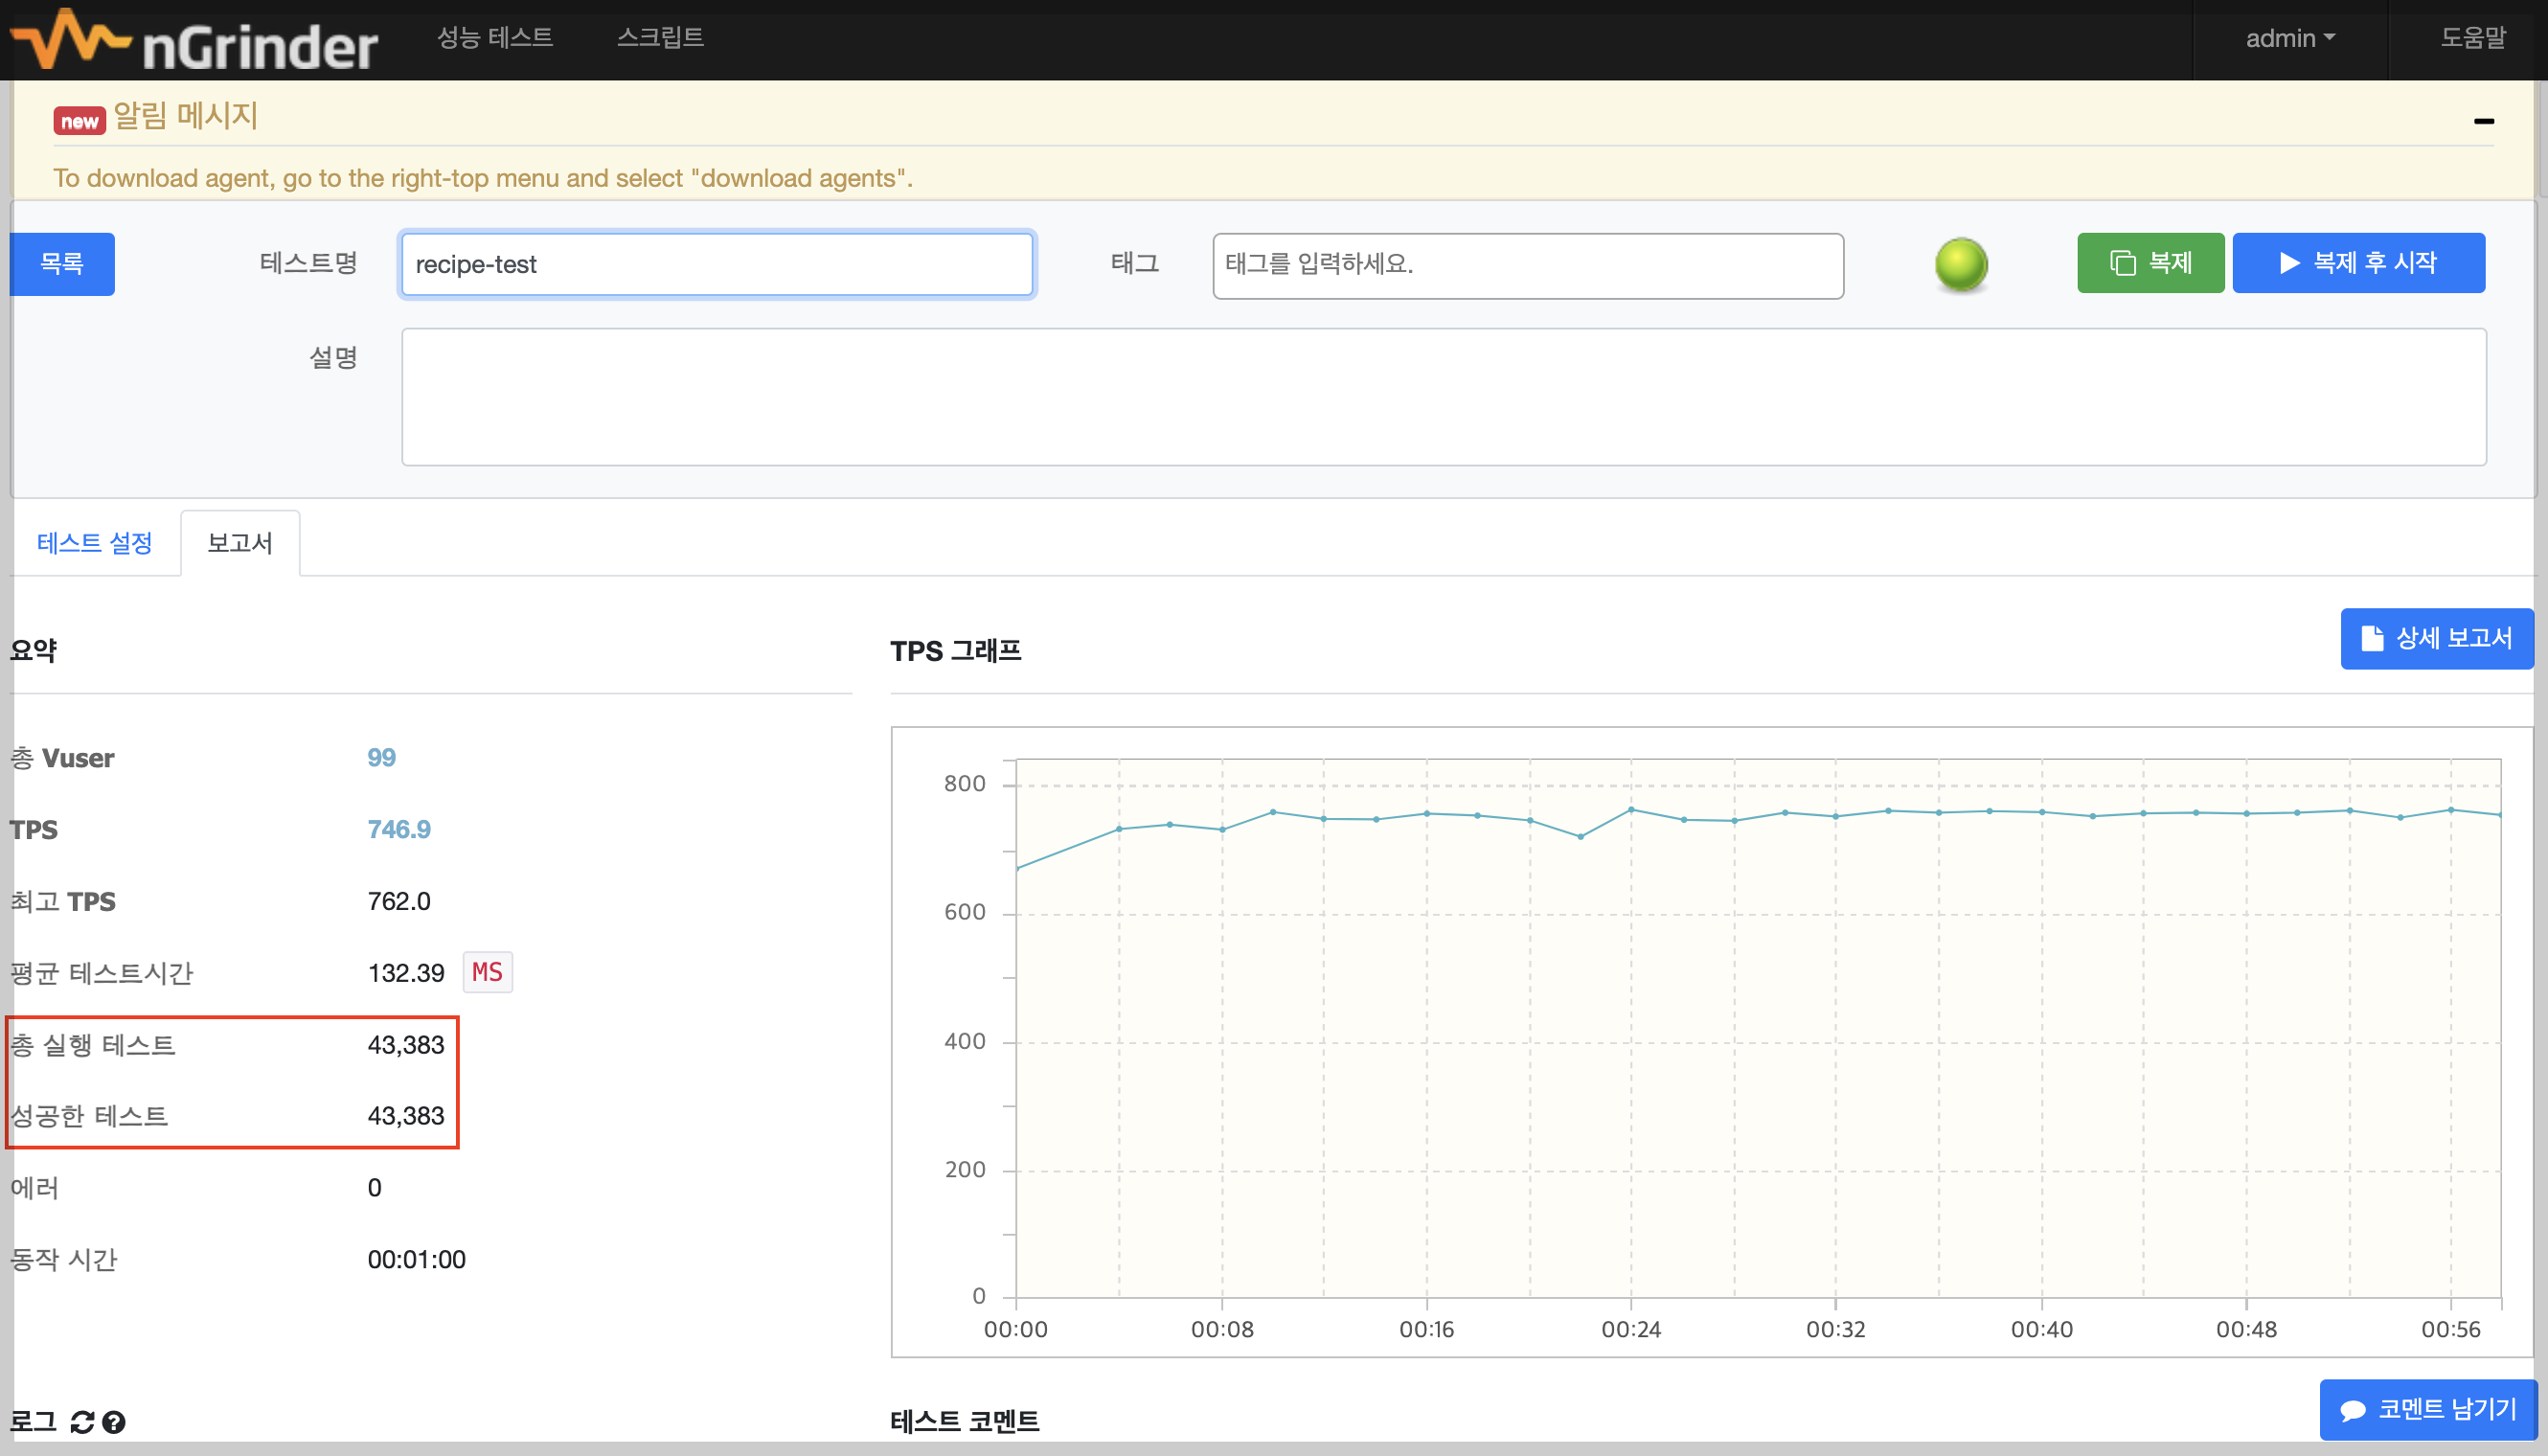Collapse the announcement message panel
This screenshot has width=2548, height=1456.
pos(2484,121)
